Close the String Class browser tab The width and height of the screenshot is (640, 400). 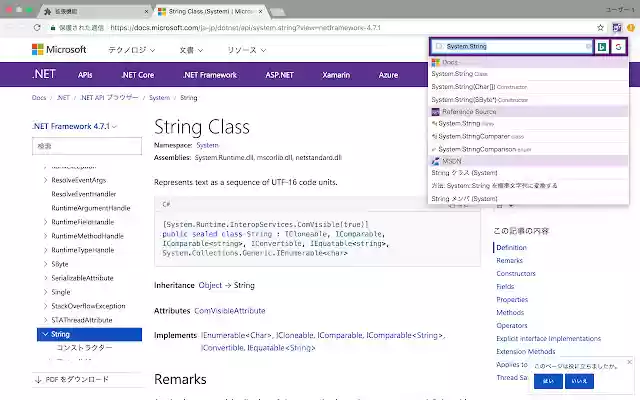point(260,11)
